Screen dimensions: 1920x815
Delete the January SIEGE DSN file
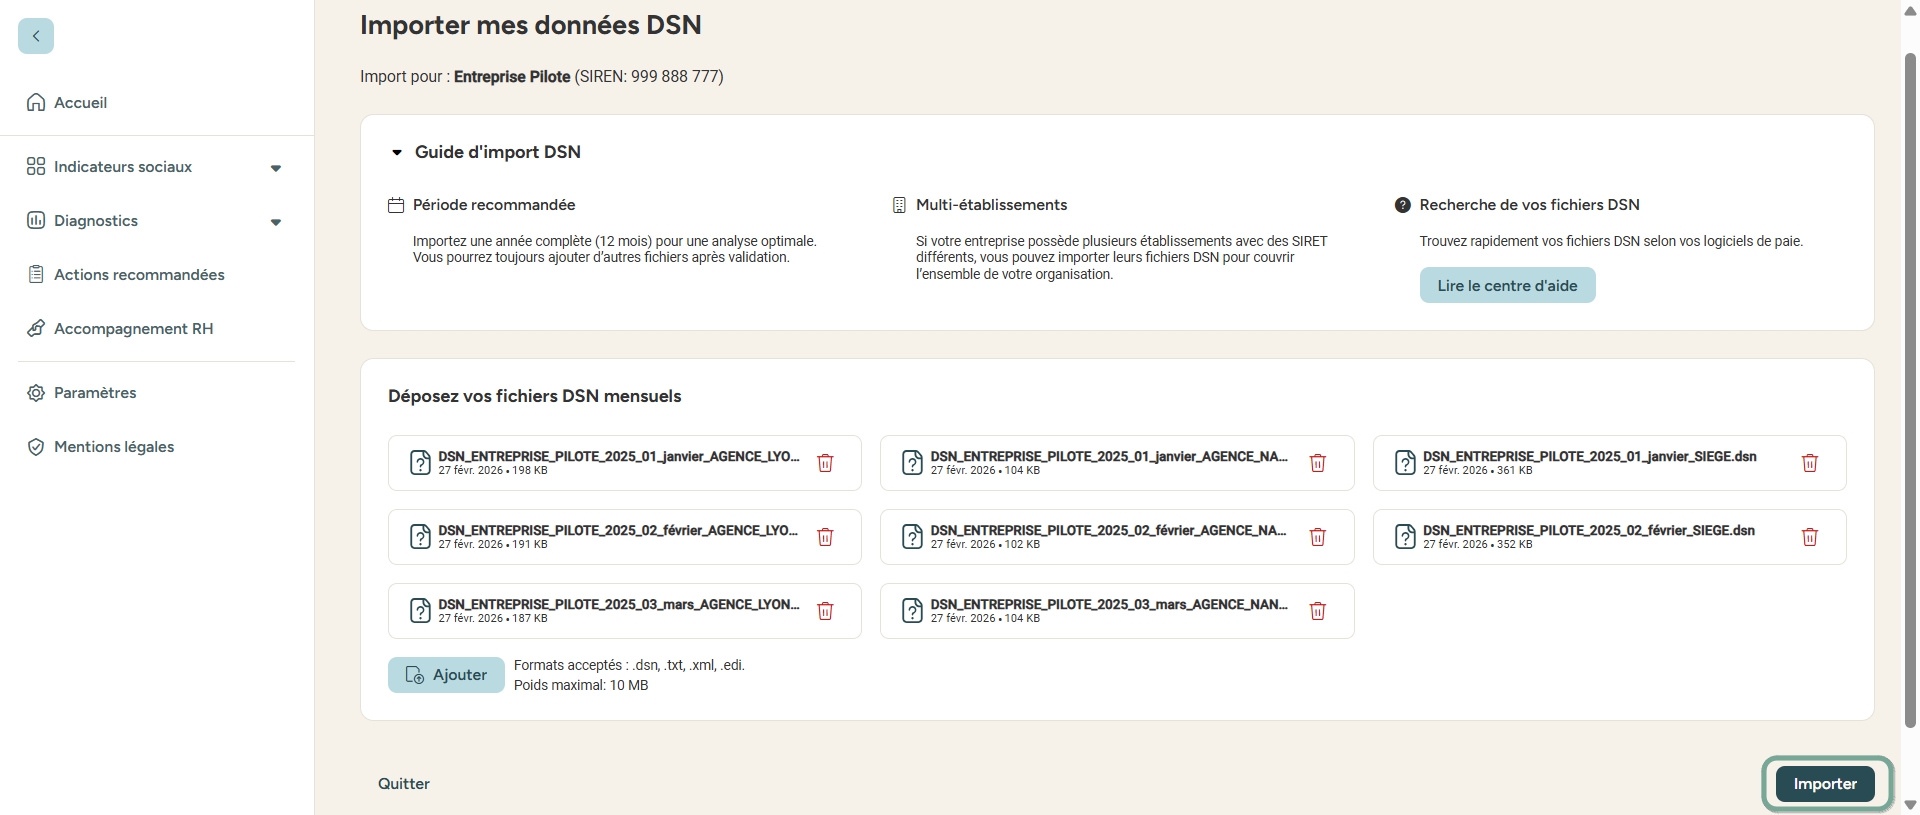(x=1809, y=463)
